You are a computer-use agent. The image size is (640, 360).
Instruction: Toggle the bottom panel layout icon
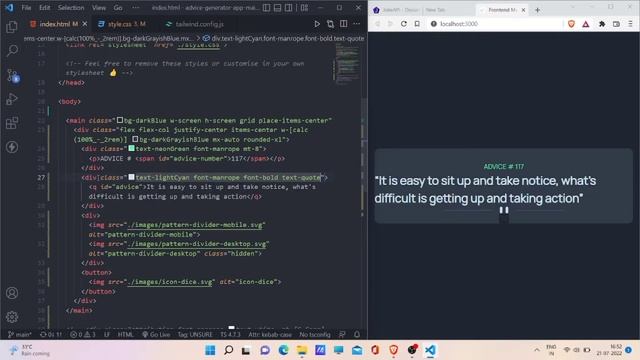tap(278, 8)
